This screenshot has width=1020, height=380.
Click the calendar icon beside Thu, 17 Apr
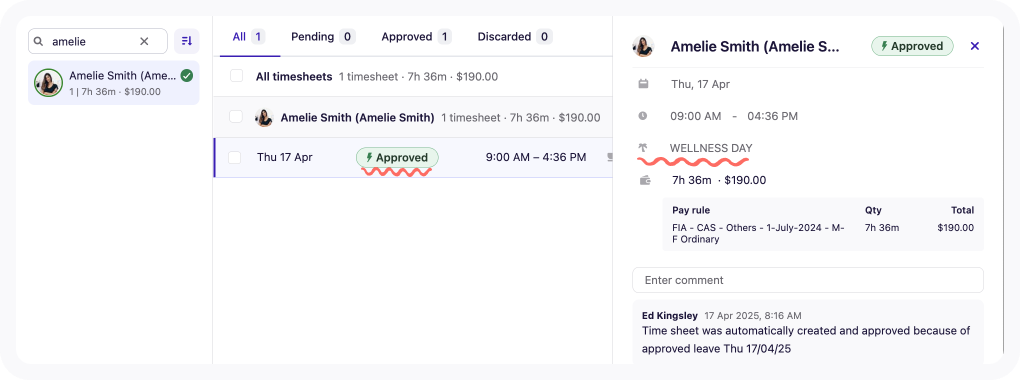coord(643,84)
